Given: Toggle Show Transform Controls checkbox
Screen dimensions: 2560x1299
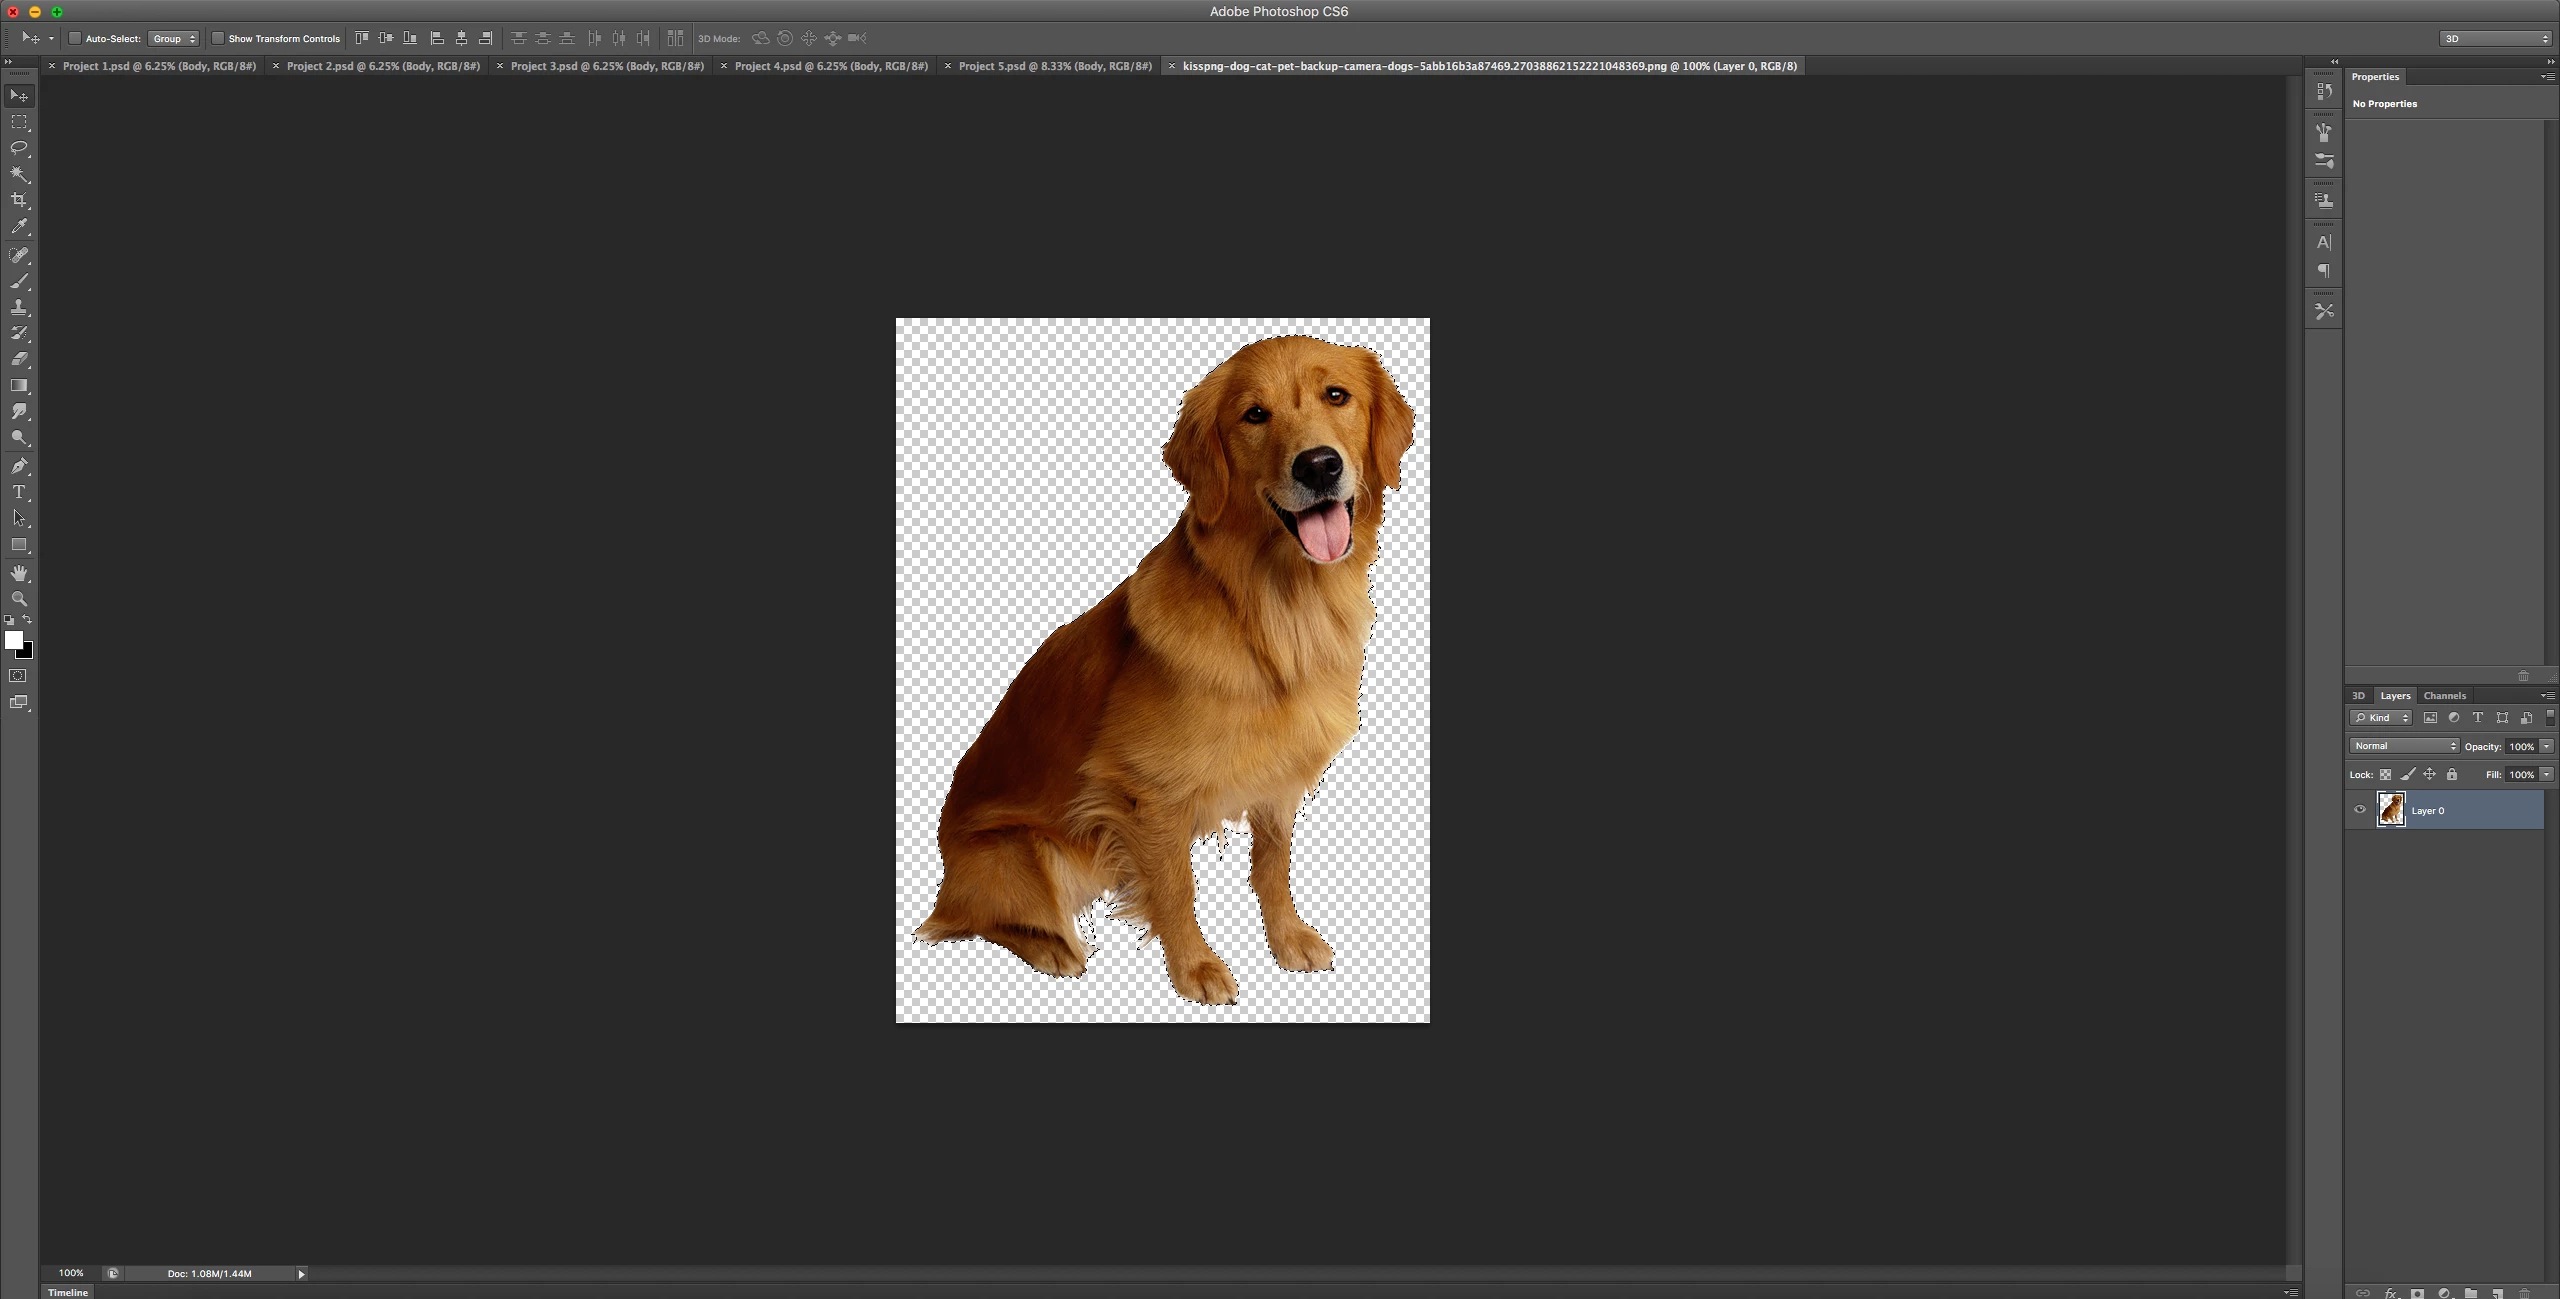Looking at the screenshot, I should click(218, 39).
